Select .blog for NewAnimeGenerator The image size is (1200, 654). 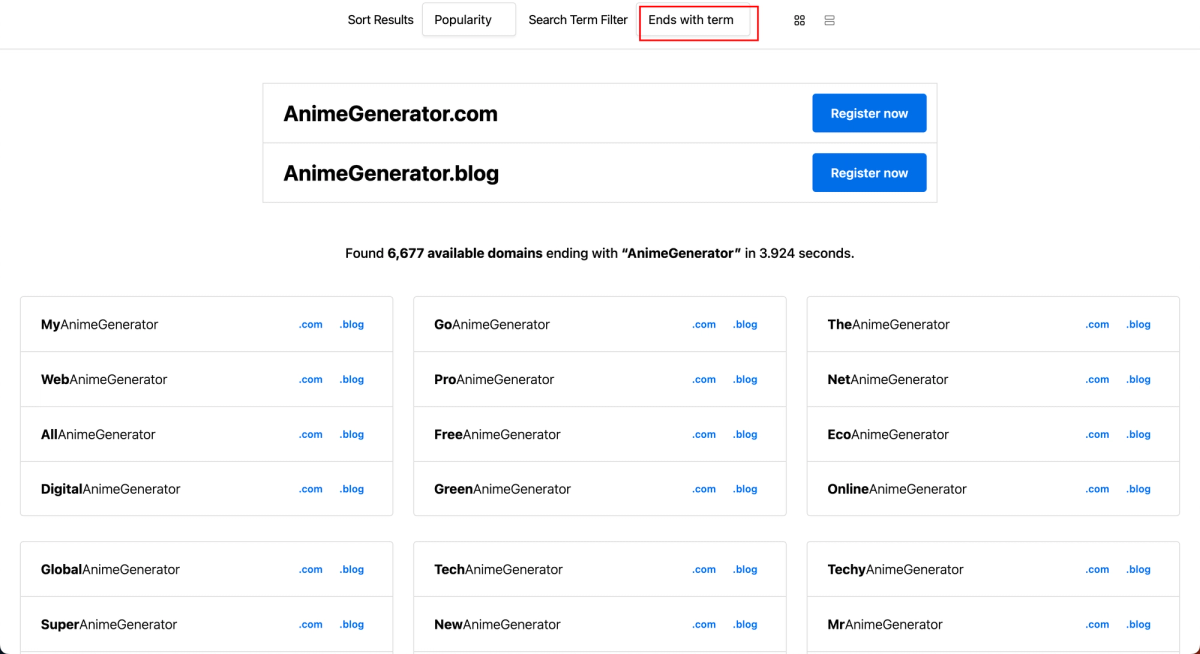point(745,625)
